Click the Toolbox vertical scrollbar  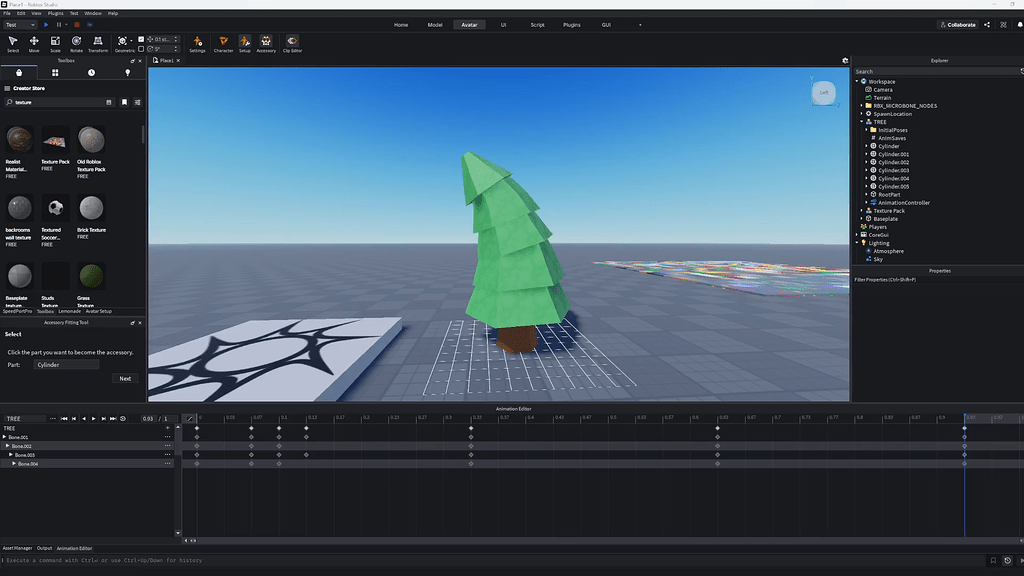142,134
